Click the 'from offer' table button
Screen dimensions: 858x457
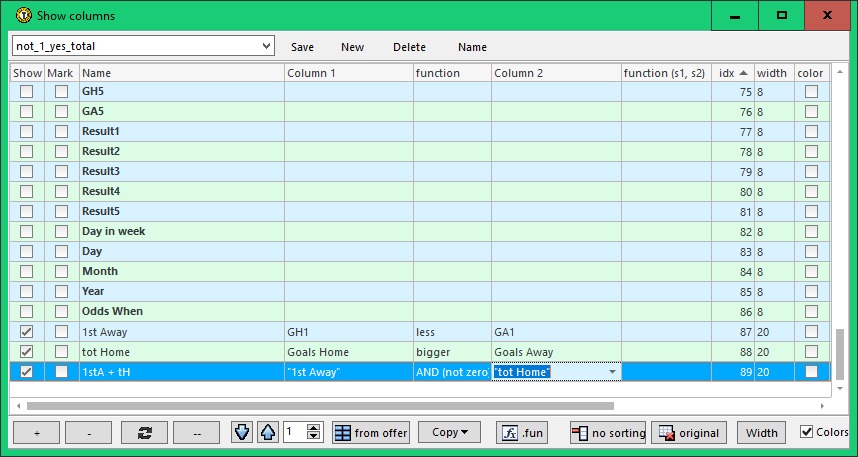(x=371, y=433)
